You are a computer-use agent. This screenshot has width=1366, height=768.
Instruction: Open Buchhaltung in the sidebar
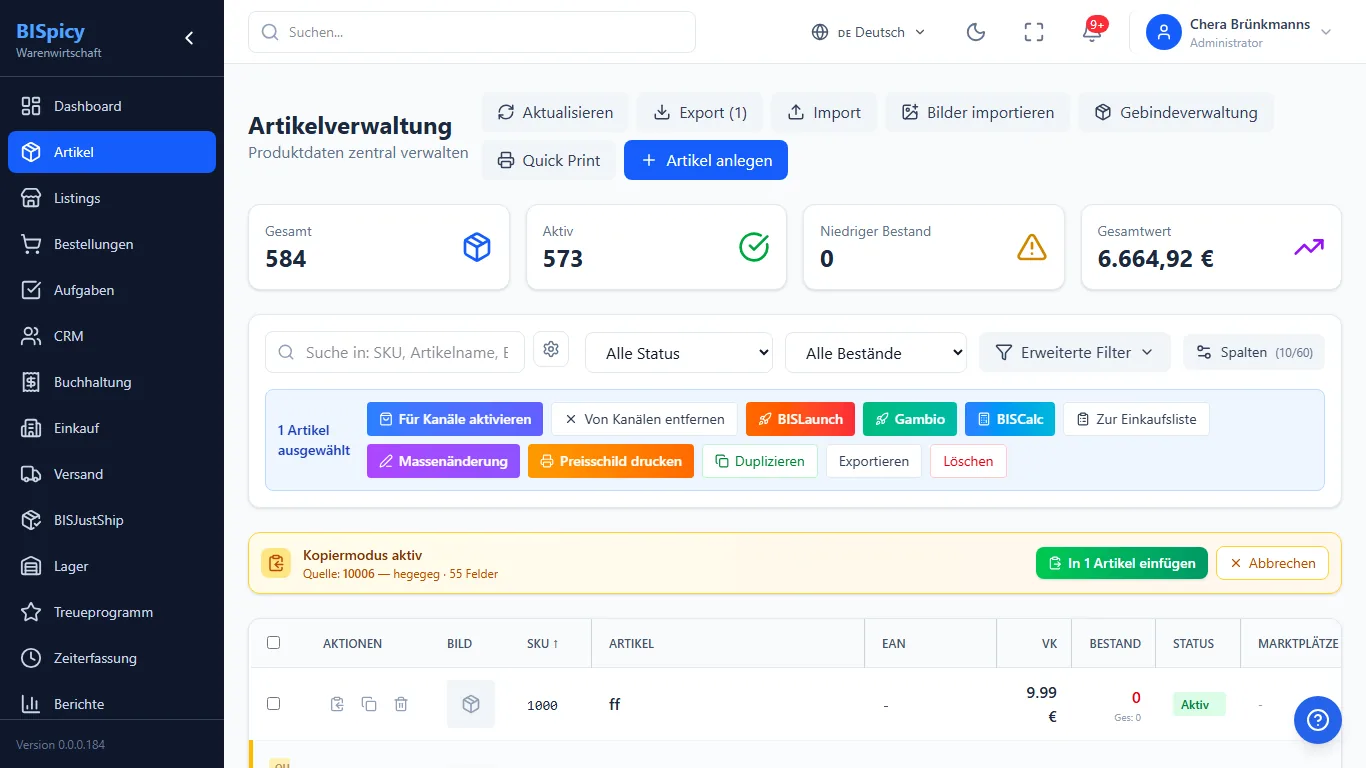(x=112, y=382)
